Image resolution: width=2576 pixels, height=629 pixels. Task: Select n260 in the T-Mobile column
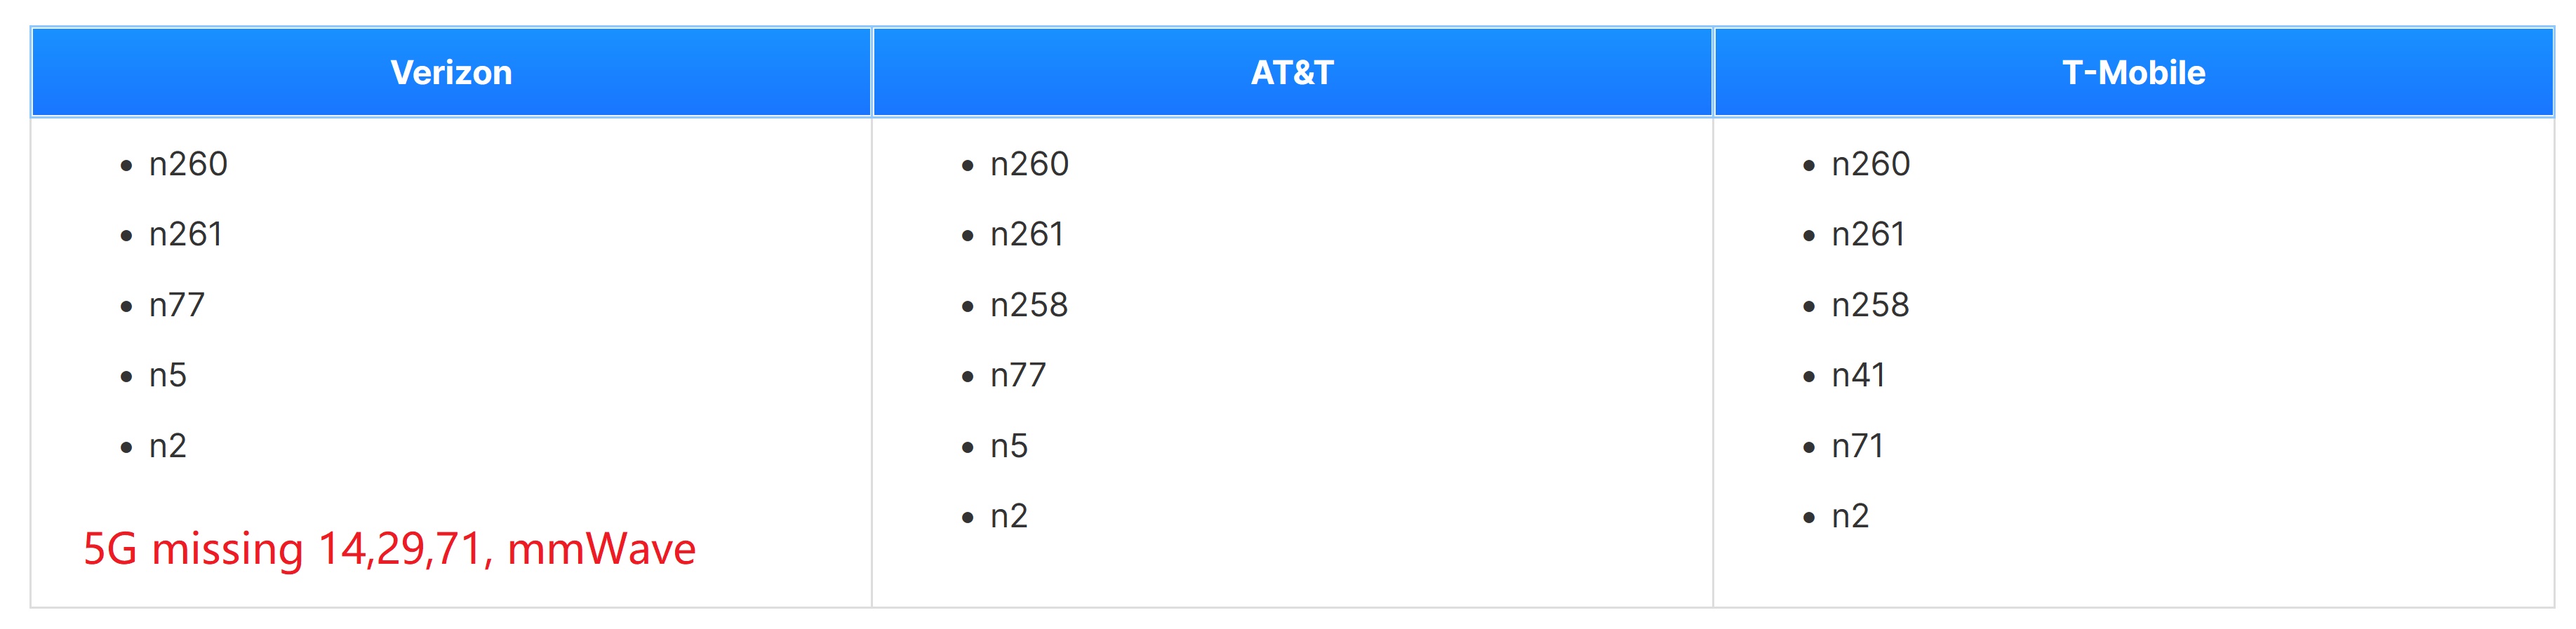pos(1870,164)
